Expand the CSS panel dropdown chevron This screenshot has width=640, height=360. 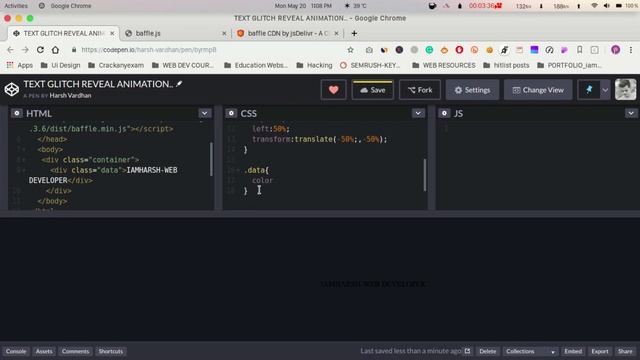(418, 113)
